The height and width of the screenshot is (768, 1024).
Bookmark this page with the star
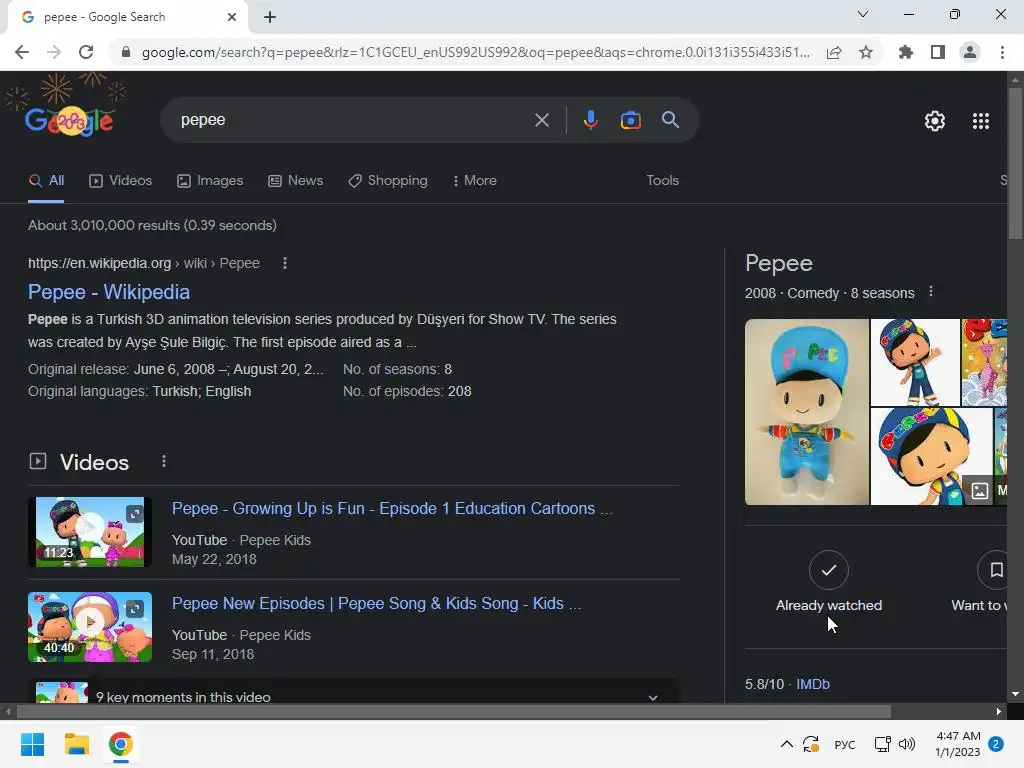tap(866, 52)
